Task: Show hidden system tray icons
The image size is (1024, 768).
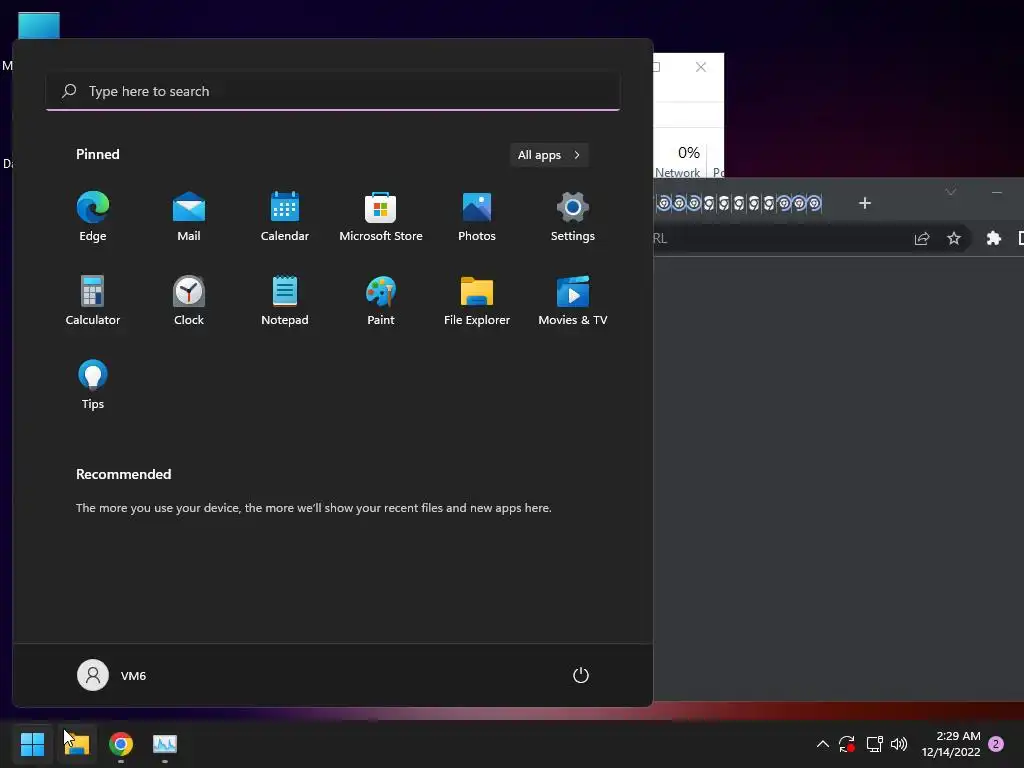Action: click(x=823, y=744)
